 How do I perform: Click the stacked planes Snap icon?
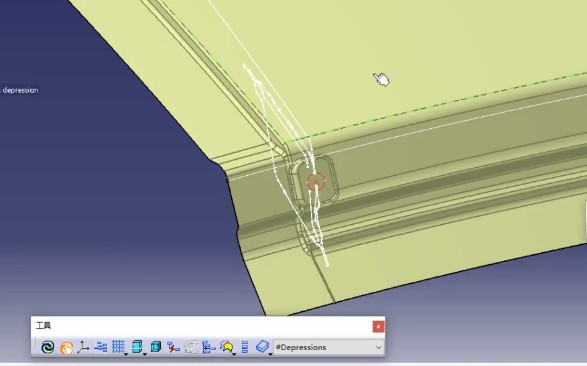137,347
